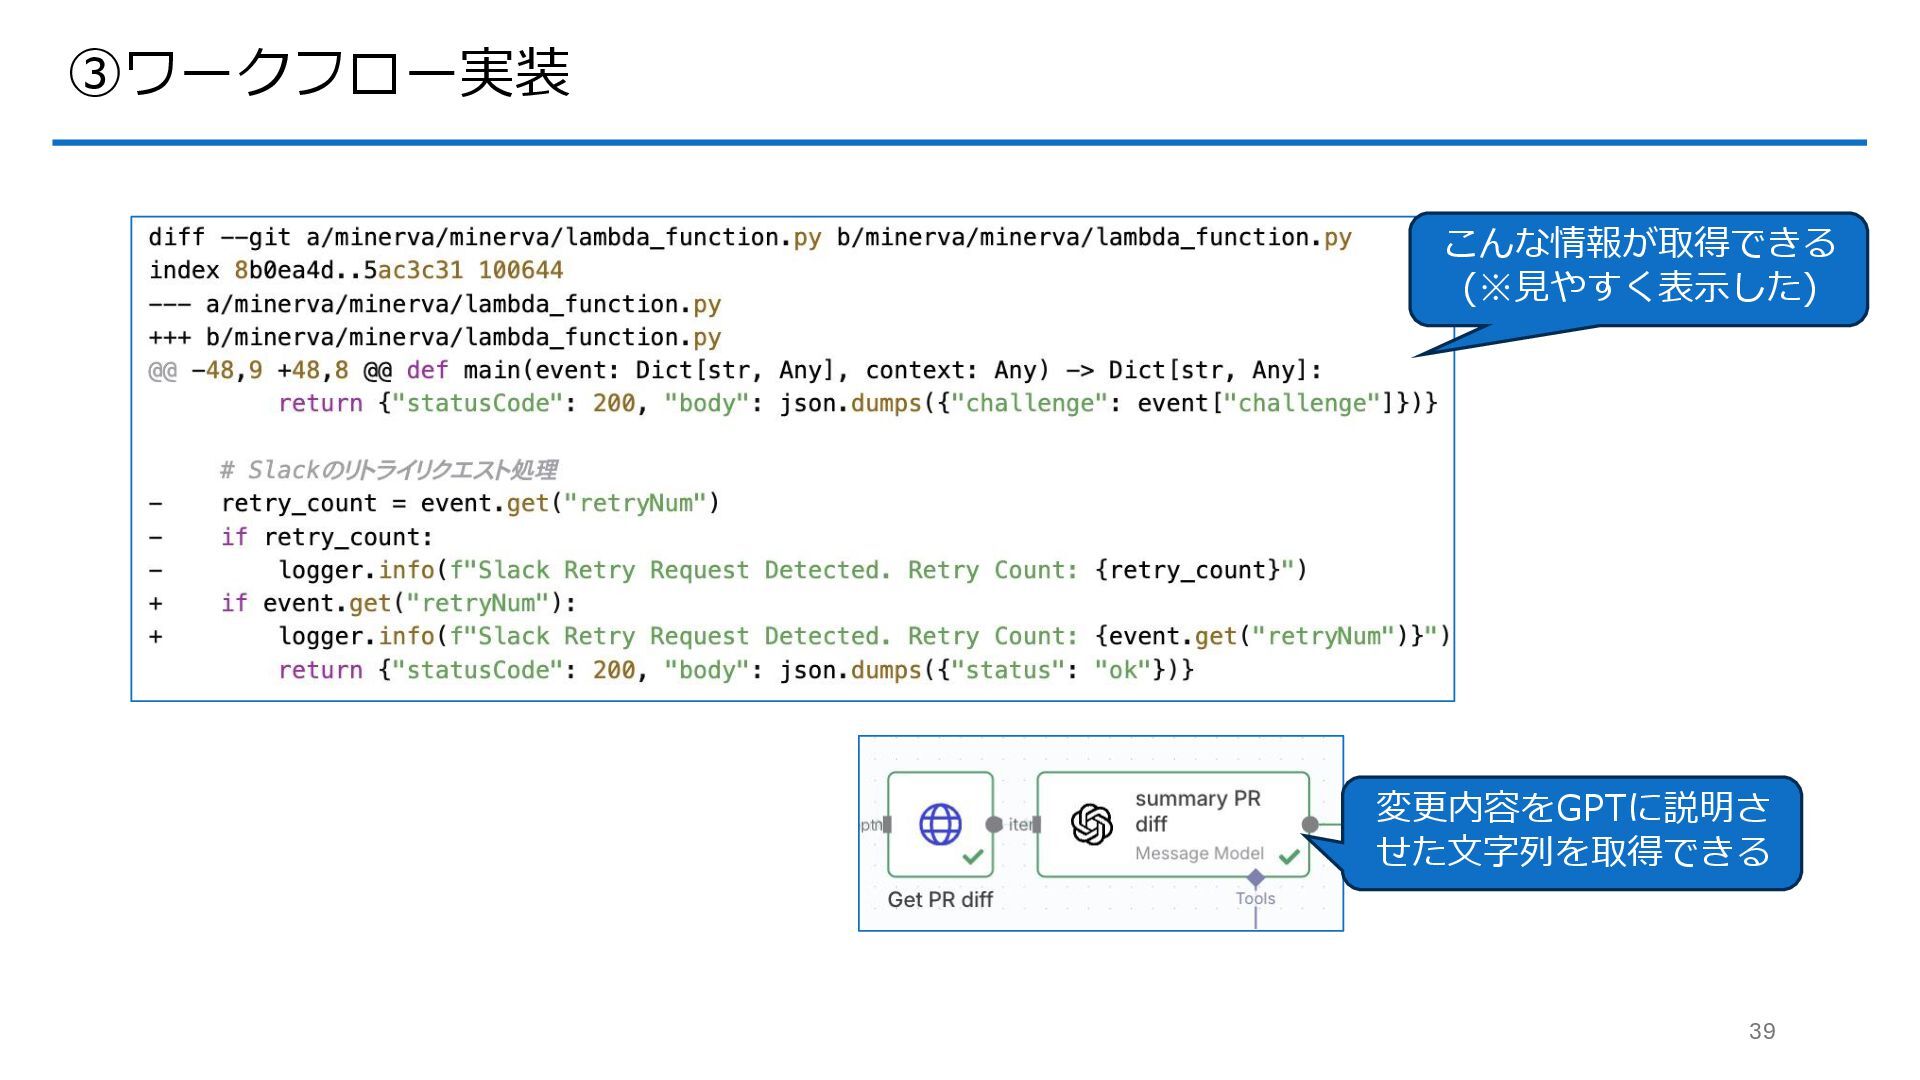Click the purple Tools diamond connector

1256,877
